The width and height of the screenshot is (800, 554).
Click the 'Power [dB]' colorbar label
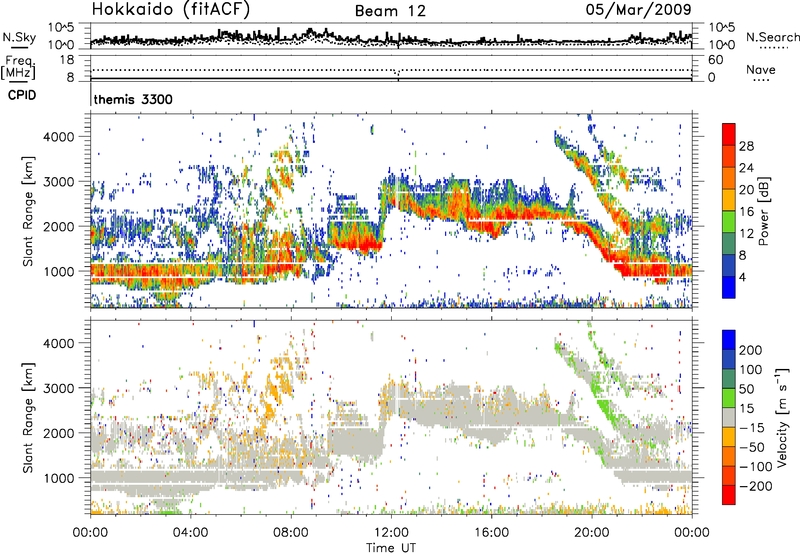tap(764, 211)
